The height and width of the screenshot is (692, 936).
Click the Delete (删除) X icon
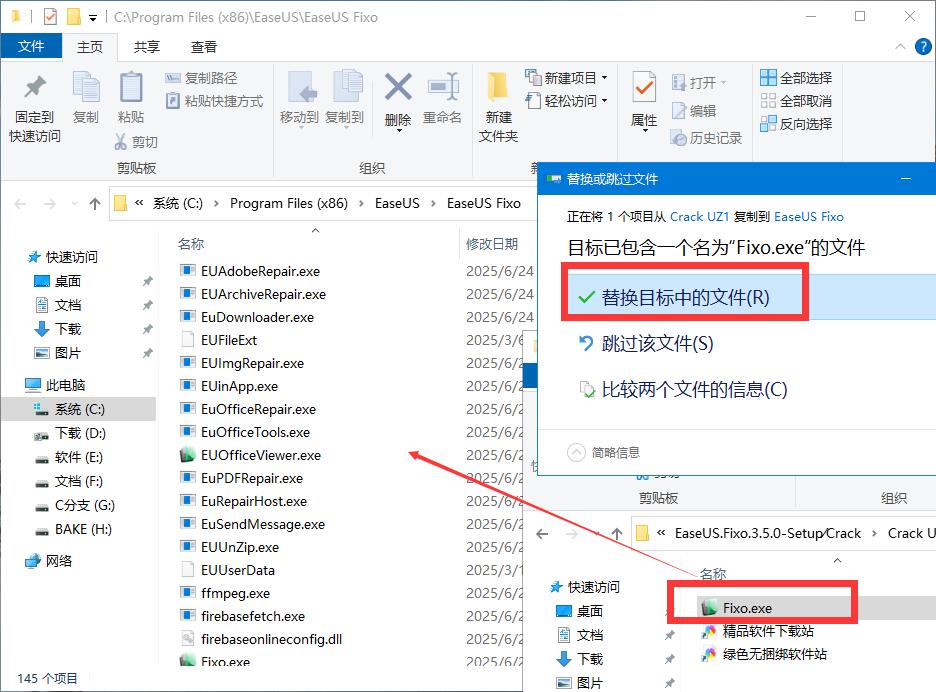coord(398,87)
